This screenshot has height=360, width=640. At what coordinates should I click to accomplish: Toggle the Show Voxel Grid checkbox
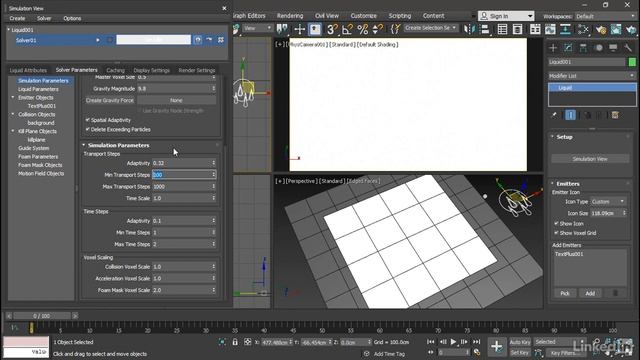(x=556, y=233)
